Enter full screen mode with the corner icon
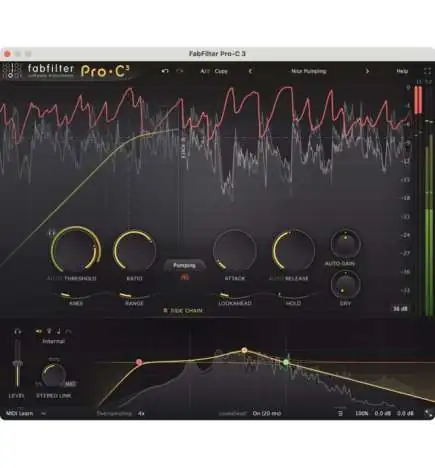435x468 pixels. pos(427,71)
